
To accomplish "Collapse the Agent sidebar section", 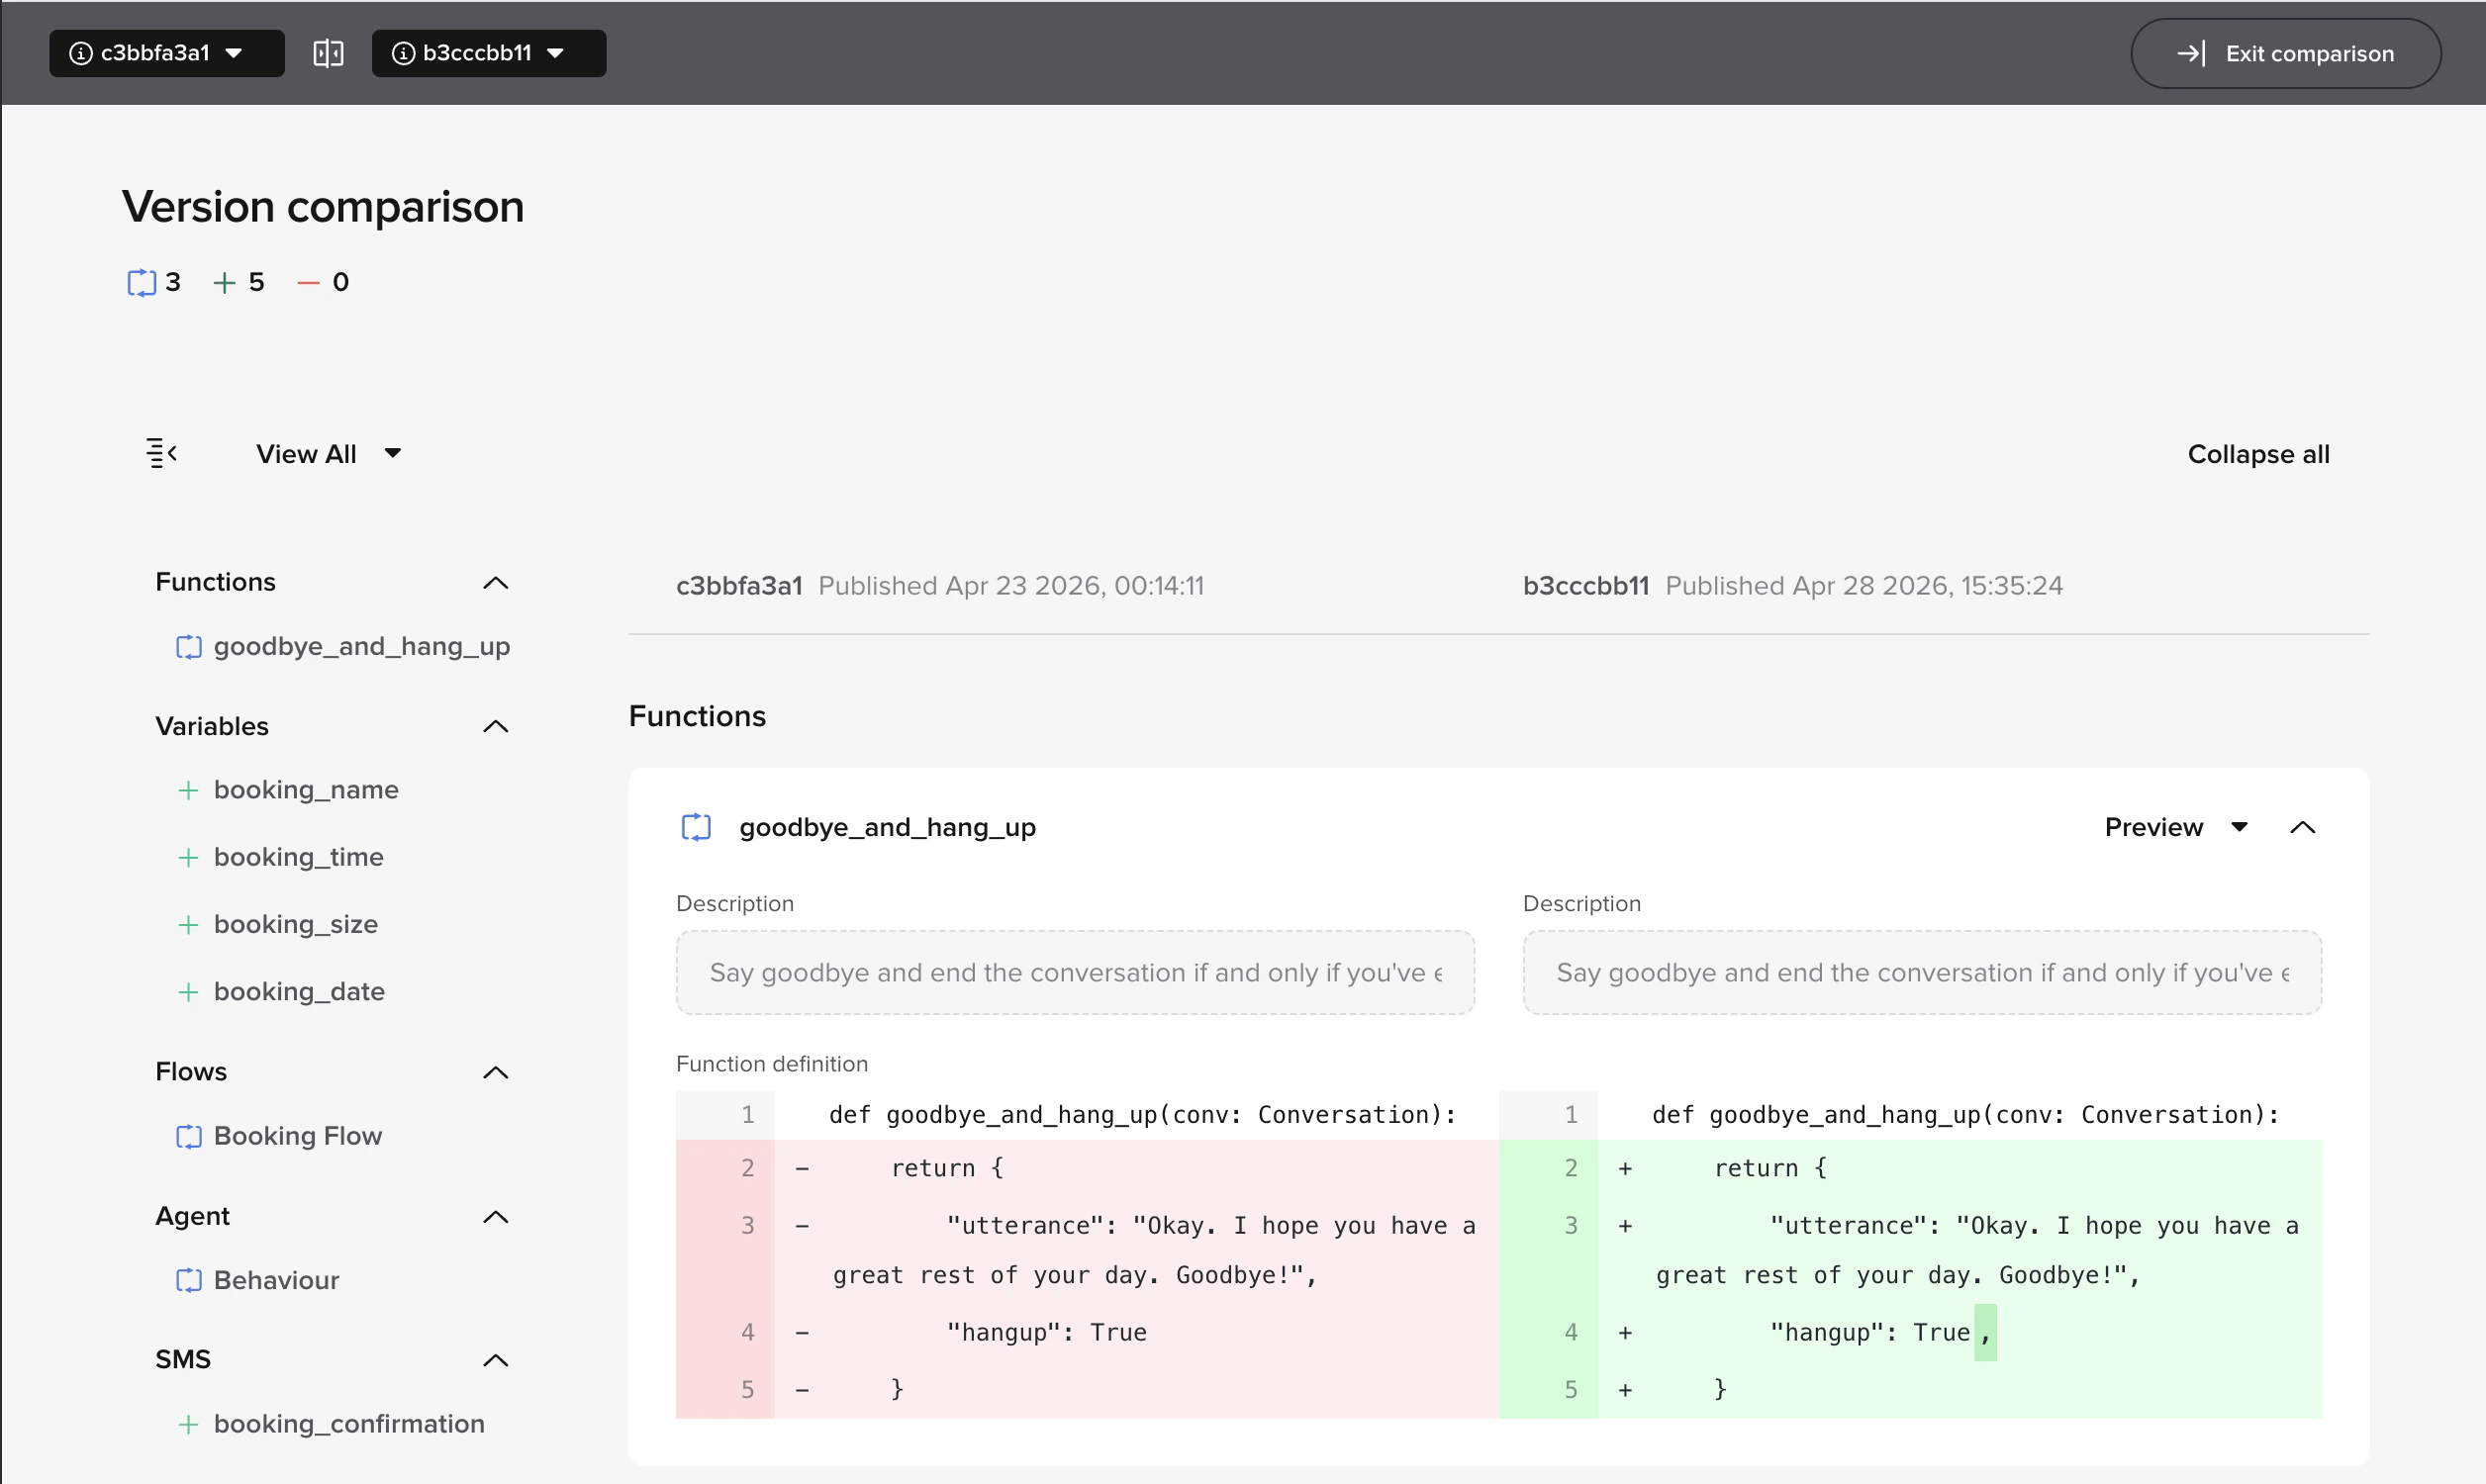I will pos(495,1217).
